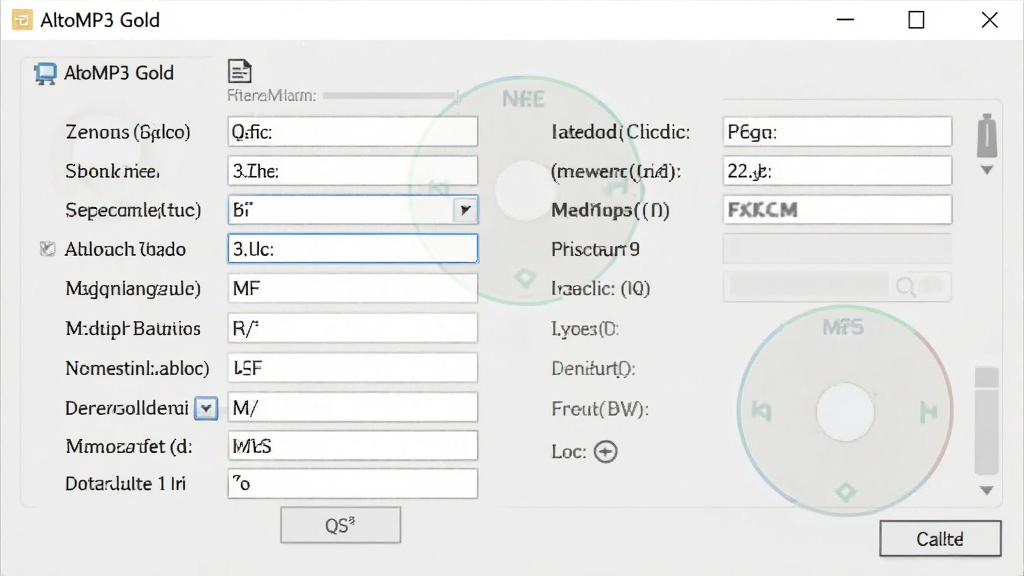Click the bottom scroll down arrow at right
The height and width of the screenshot is (576, 1024).
coord(986,490)
